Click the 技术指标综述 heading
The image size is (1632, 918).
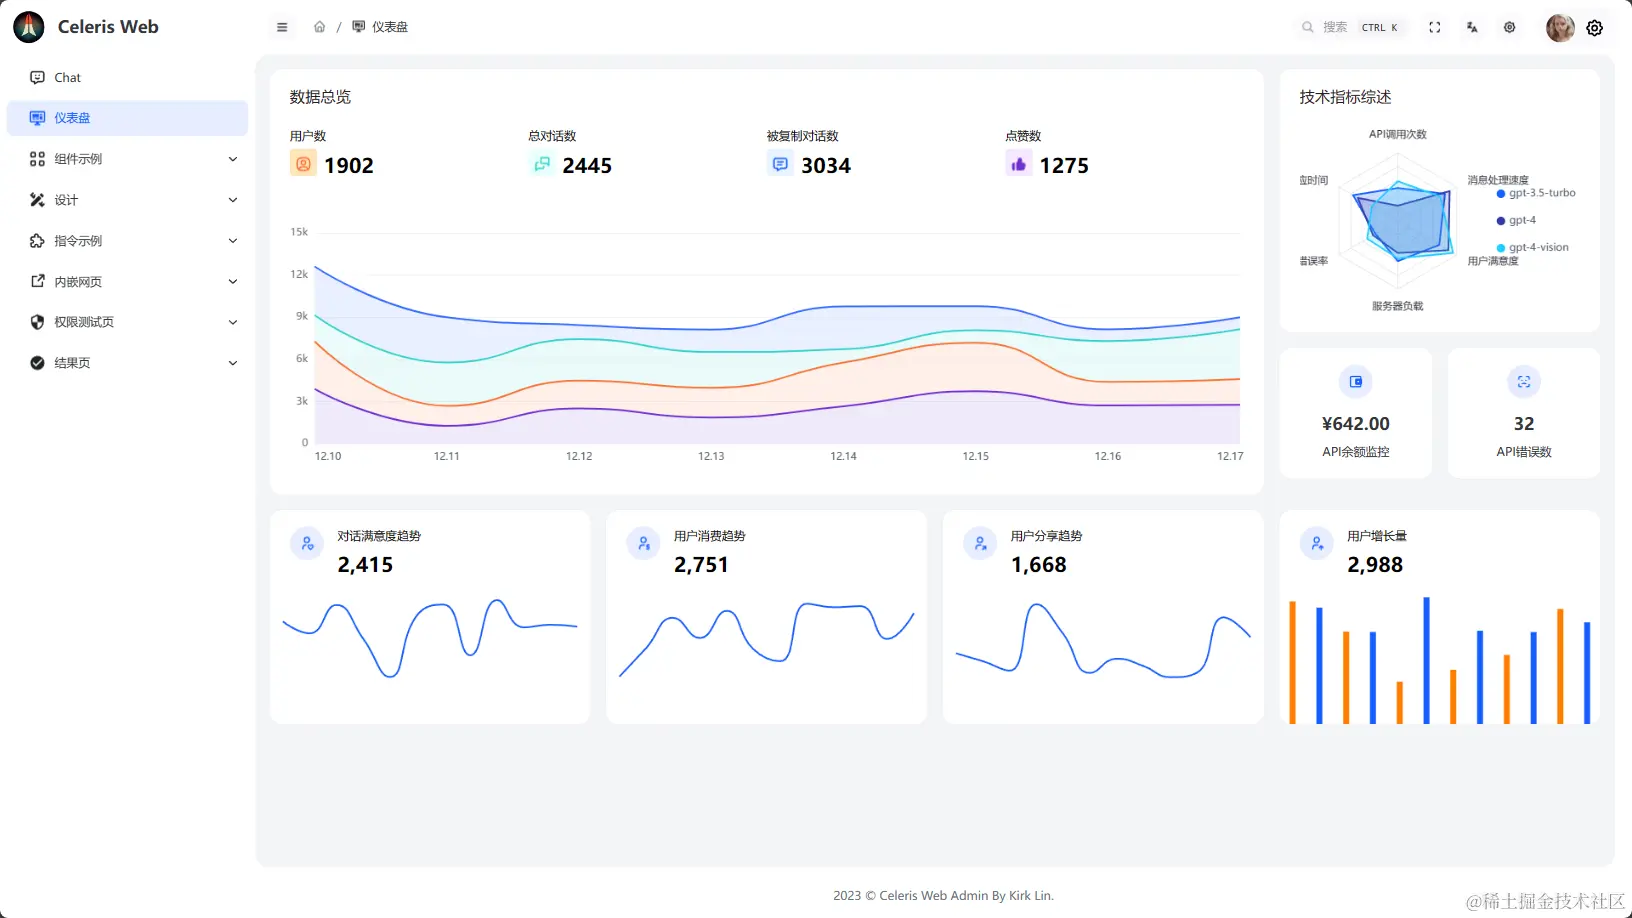(1345, 97)
